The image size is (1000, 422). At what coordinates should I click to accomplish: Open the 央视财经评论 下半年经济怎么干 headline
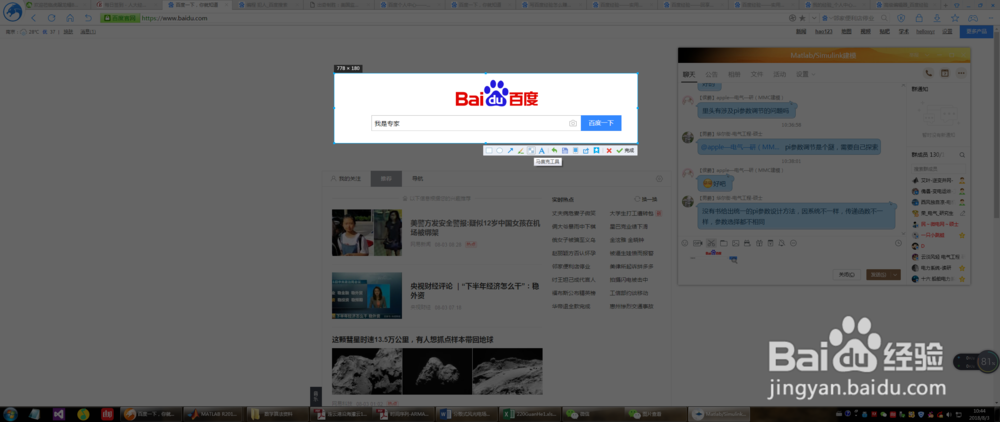tap(476, 291)
